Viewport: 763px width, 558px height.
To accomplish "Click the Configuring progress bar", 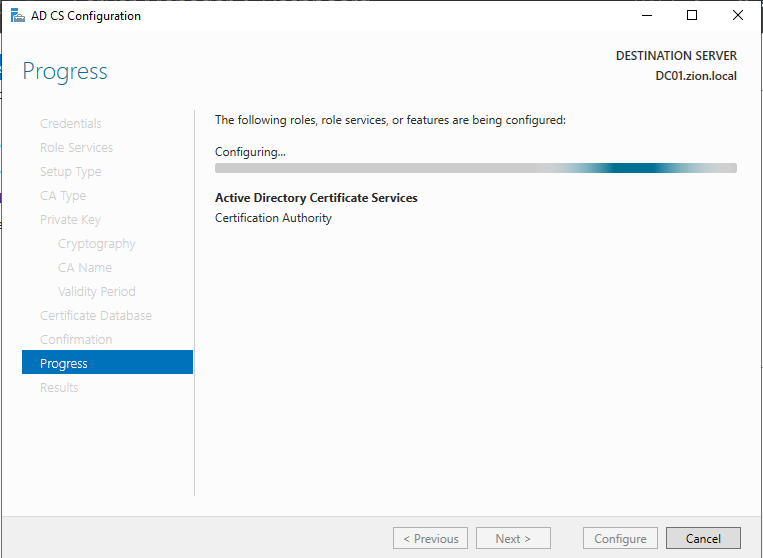I will (x=475, y=168).
